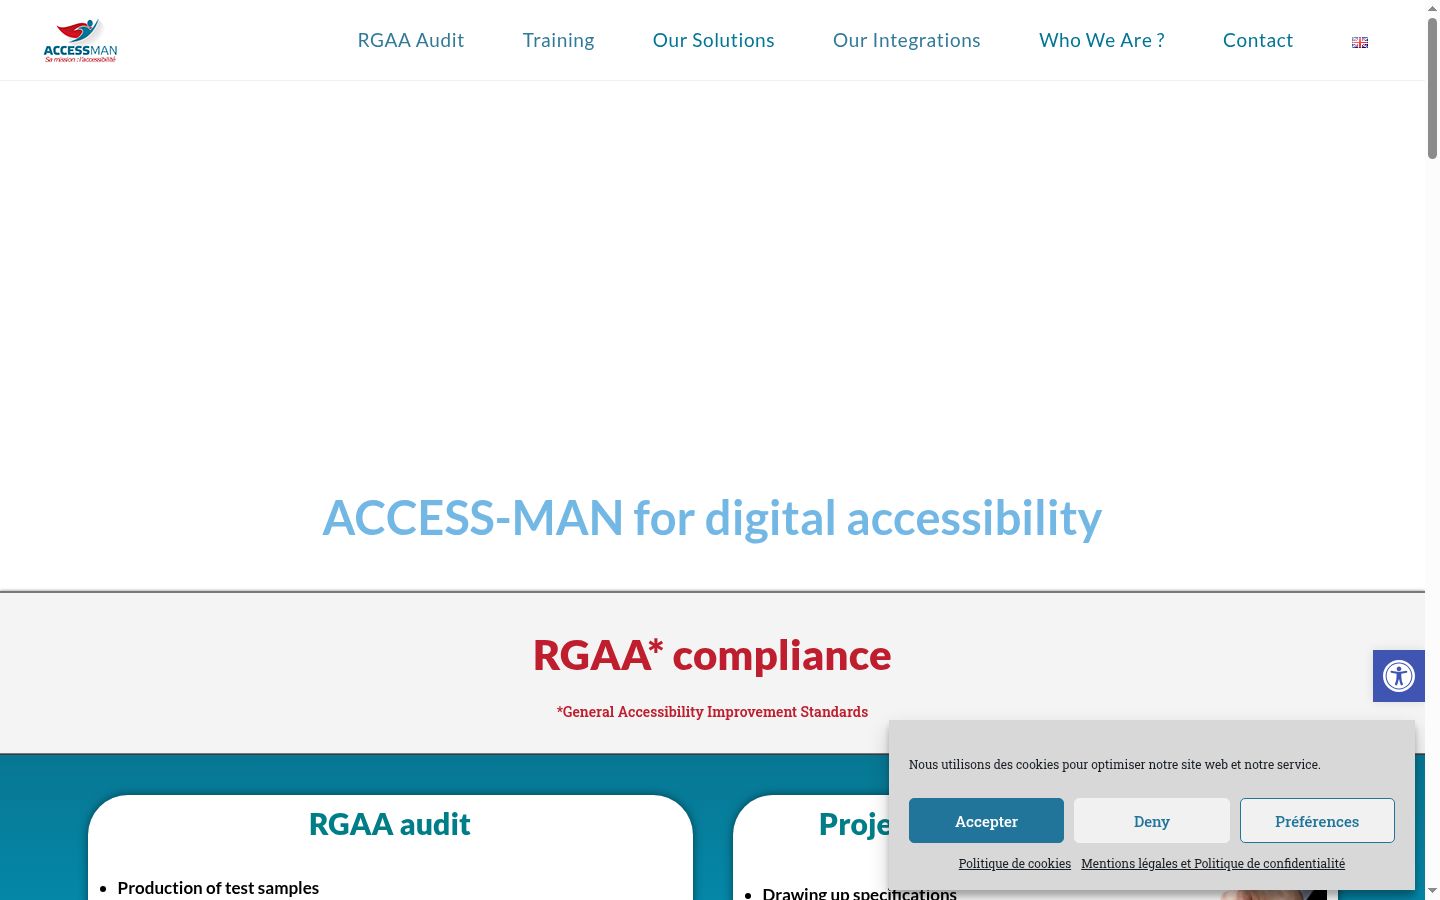Open the Politique de cookies link

tap(1015, 864)
